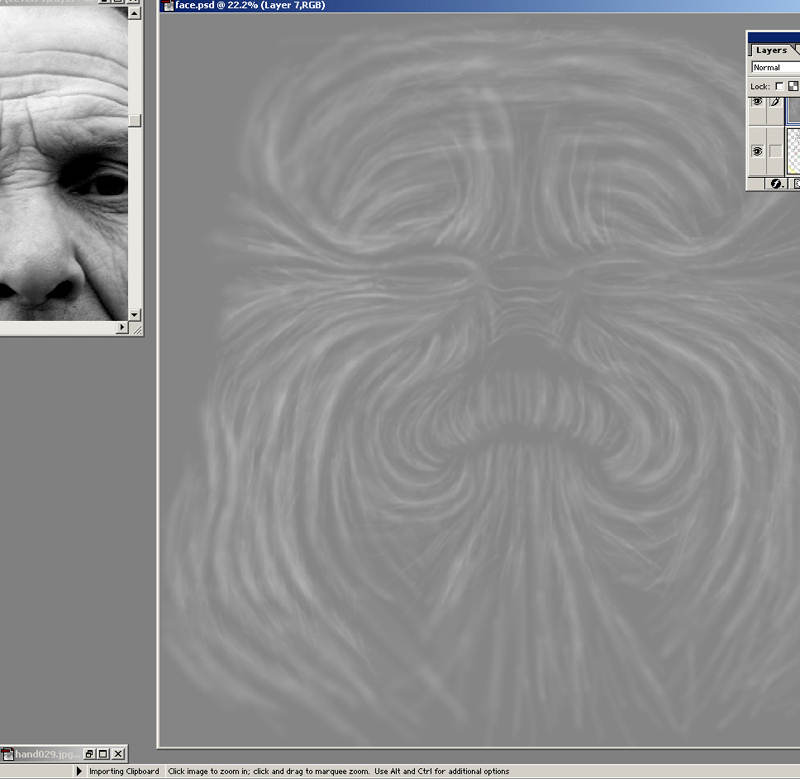Add a layer style with the f icon
Viewport: 800px width, 779px height.
coord(775,184)
